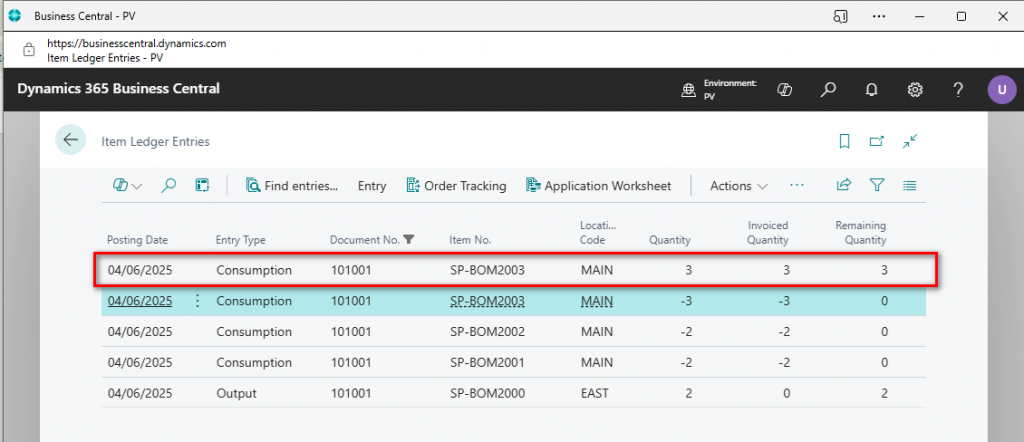Screen dimensions: 1024x442
Task: Share the Item Ledger Entries list
Action: [x=844, y=185]
